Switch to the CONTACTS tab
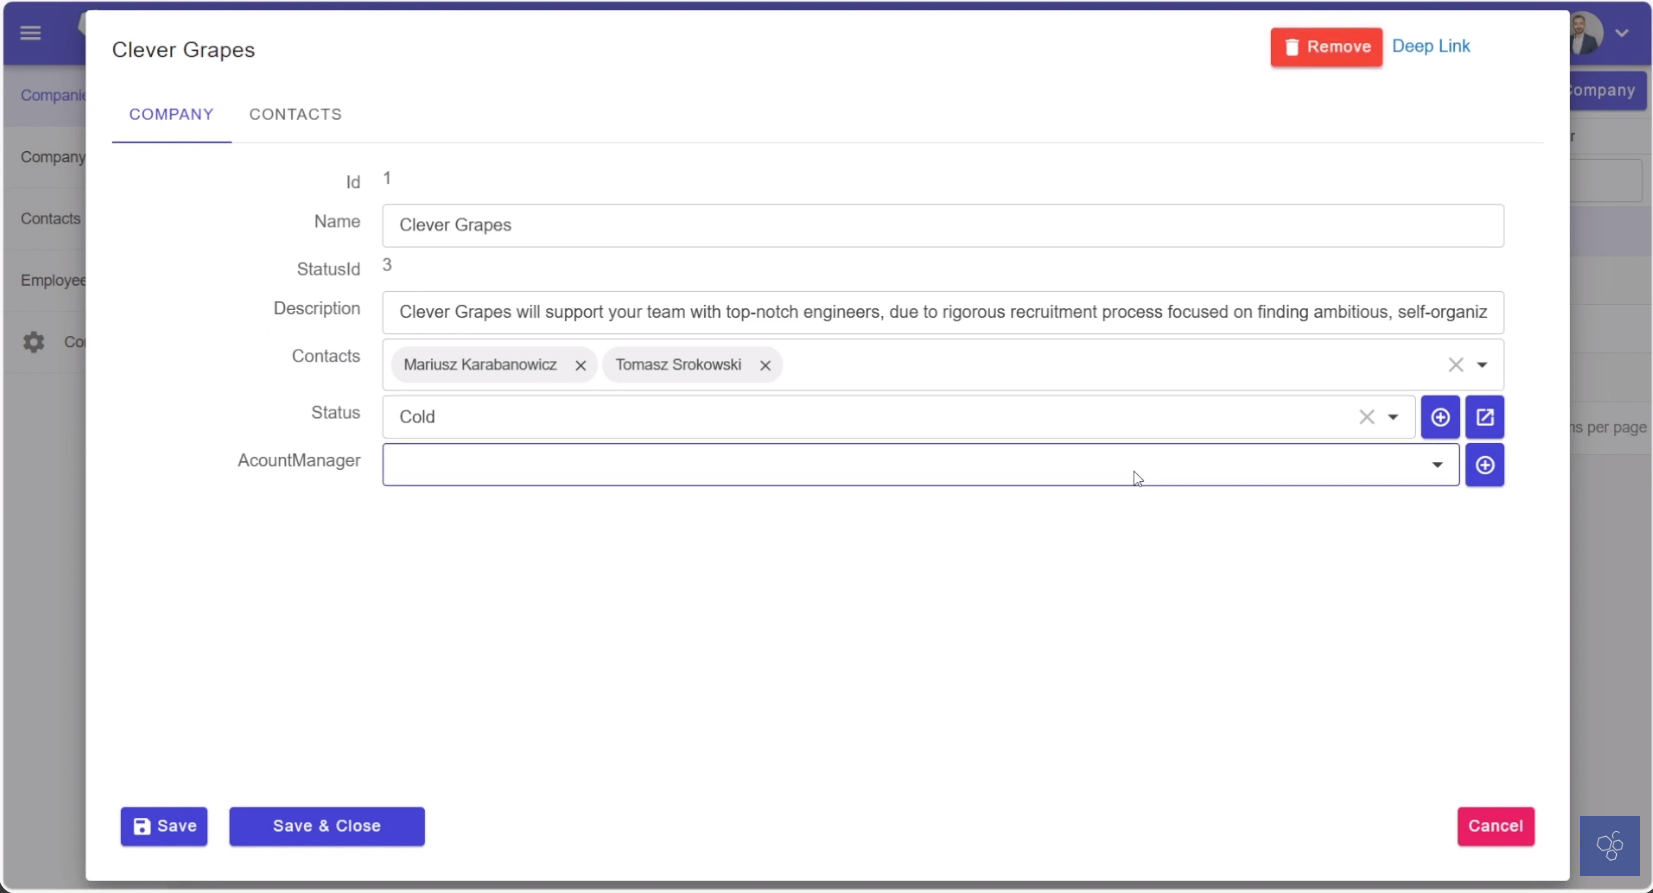This screenshot has height=893, width=1653. (295, 114)
